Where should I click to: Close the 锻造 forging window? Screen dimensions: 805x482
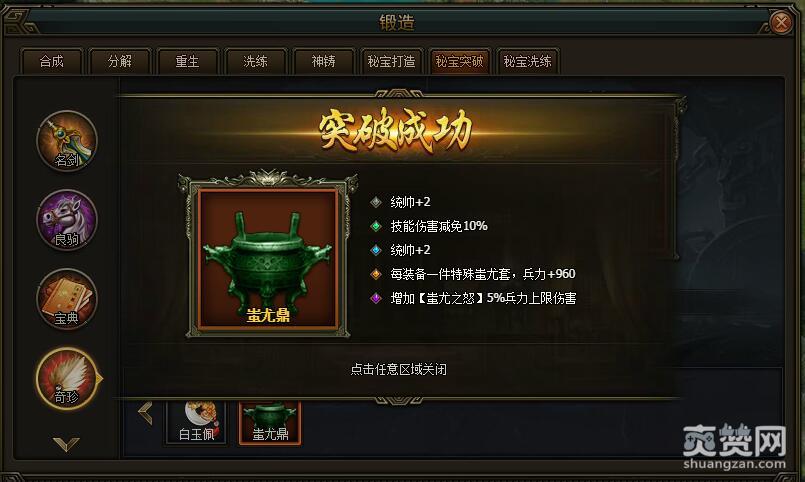pyautogui.click(x=781, y=23)
